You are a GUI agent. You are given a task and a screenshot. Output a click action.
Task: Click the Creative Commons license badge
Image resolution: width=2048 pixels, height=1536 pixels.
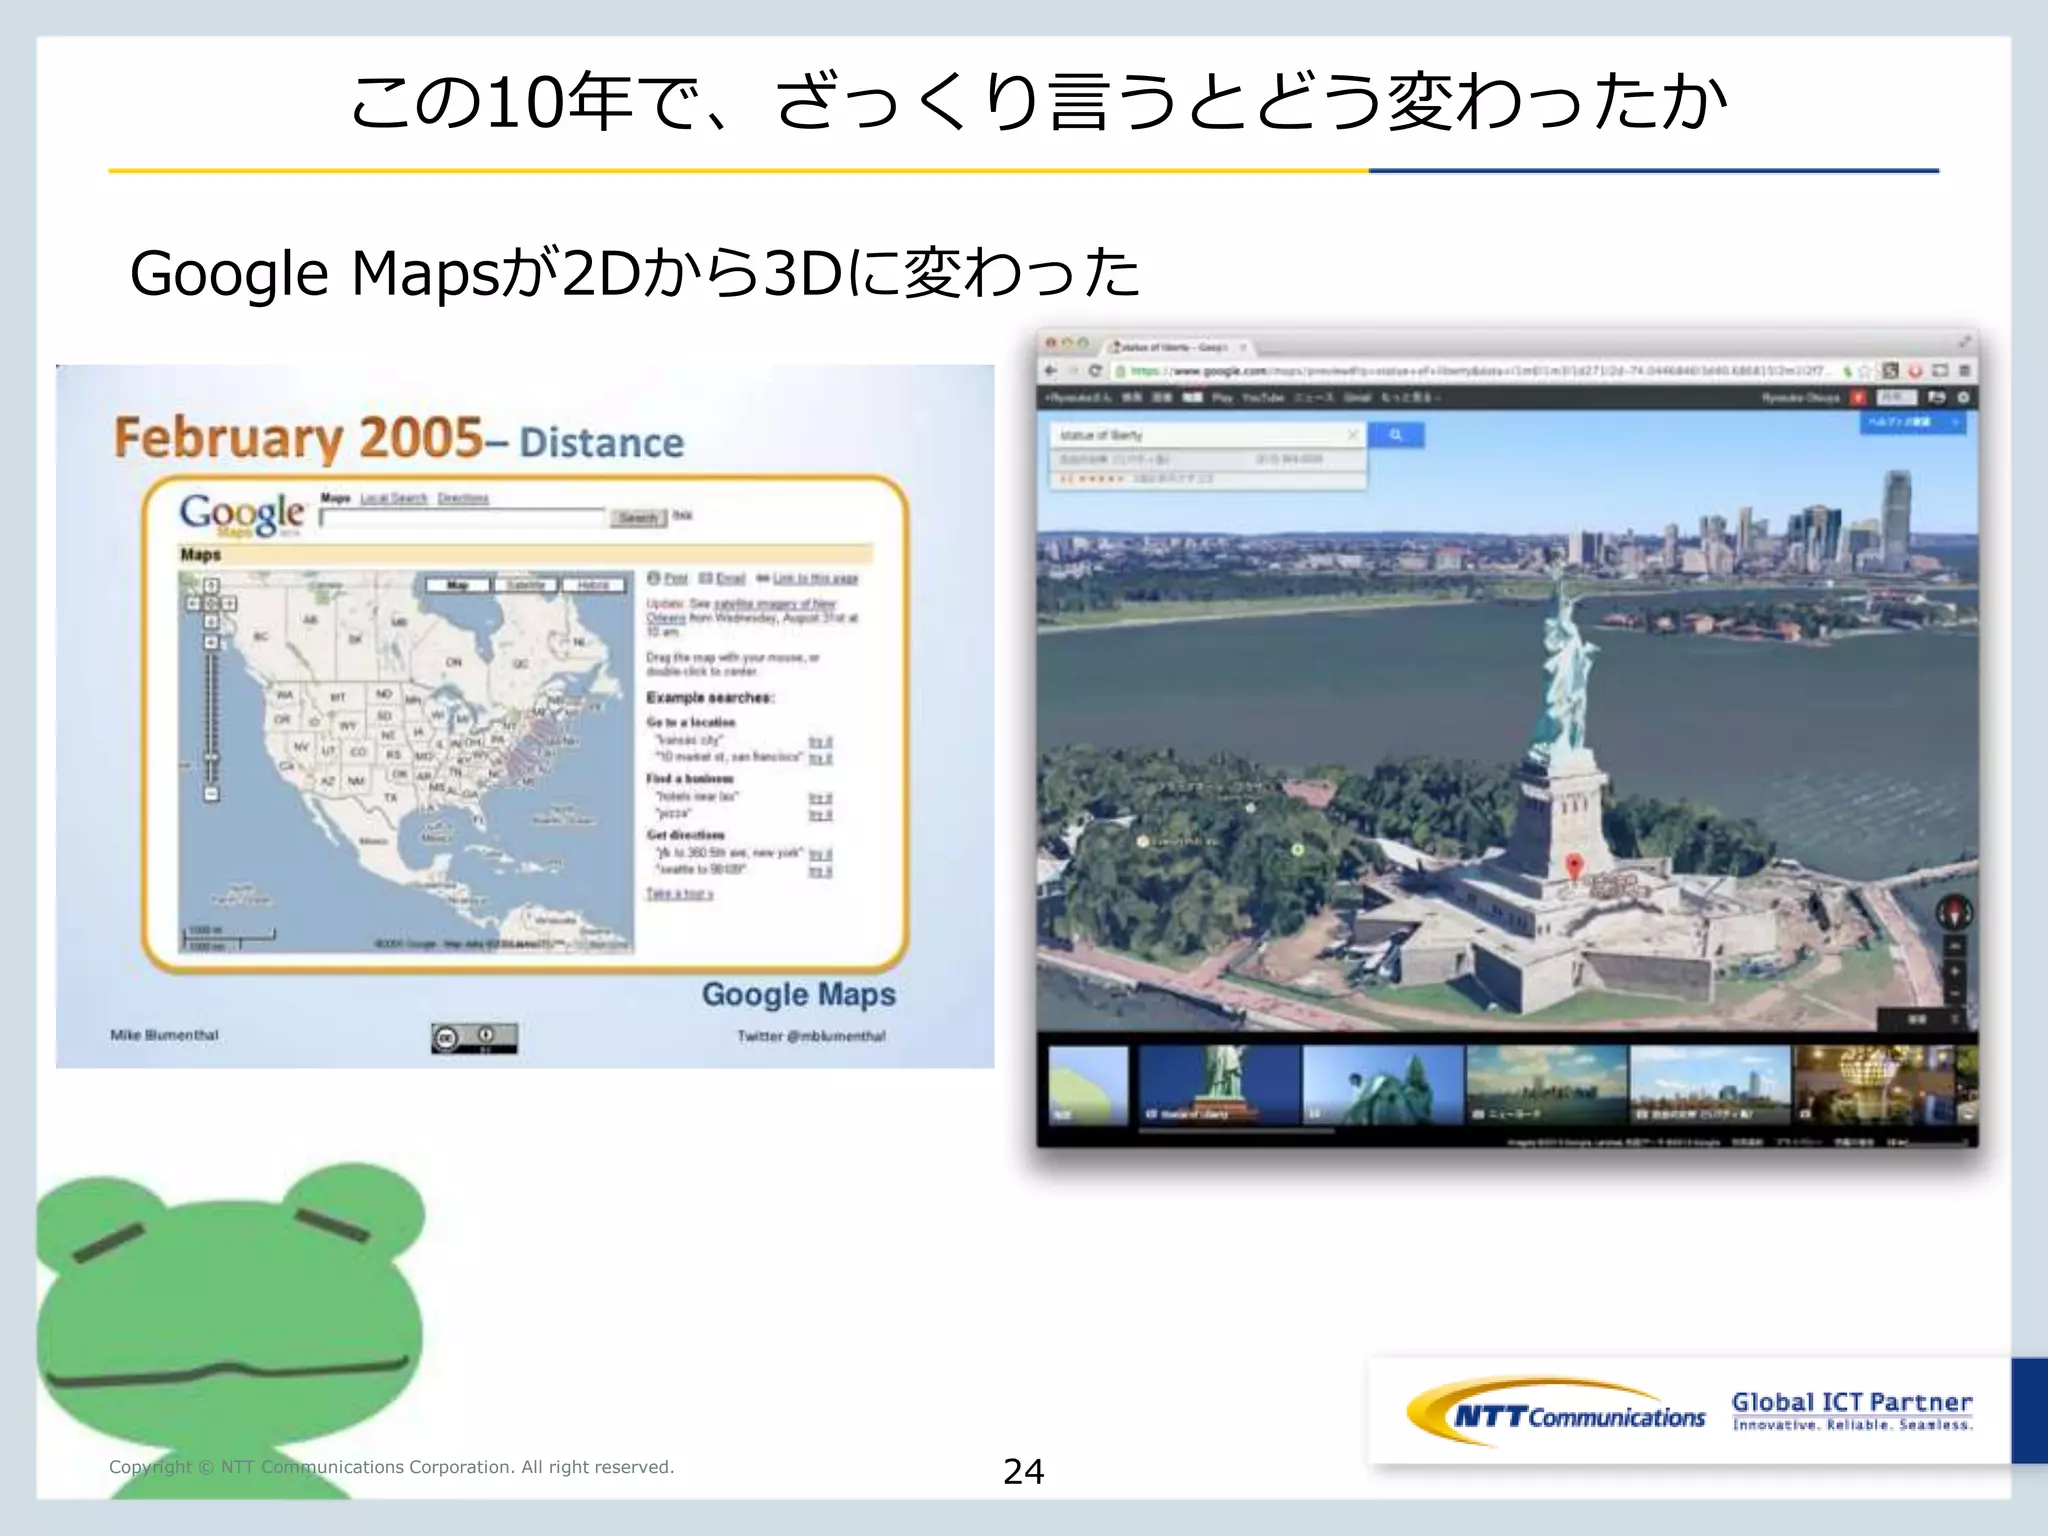pyautogui.click(x=474, y=1038)
